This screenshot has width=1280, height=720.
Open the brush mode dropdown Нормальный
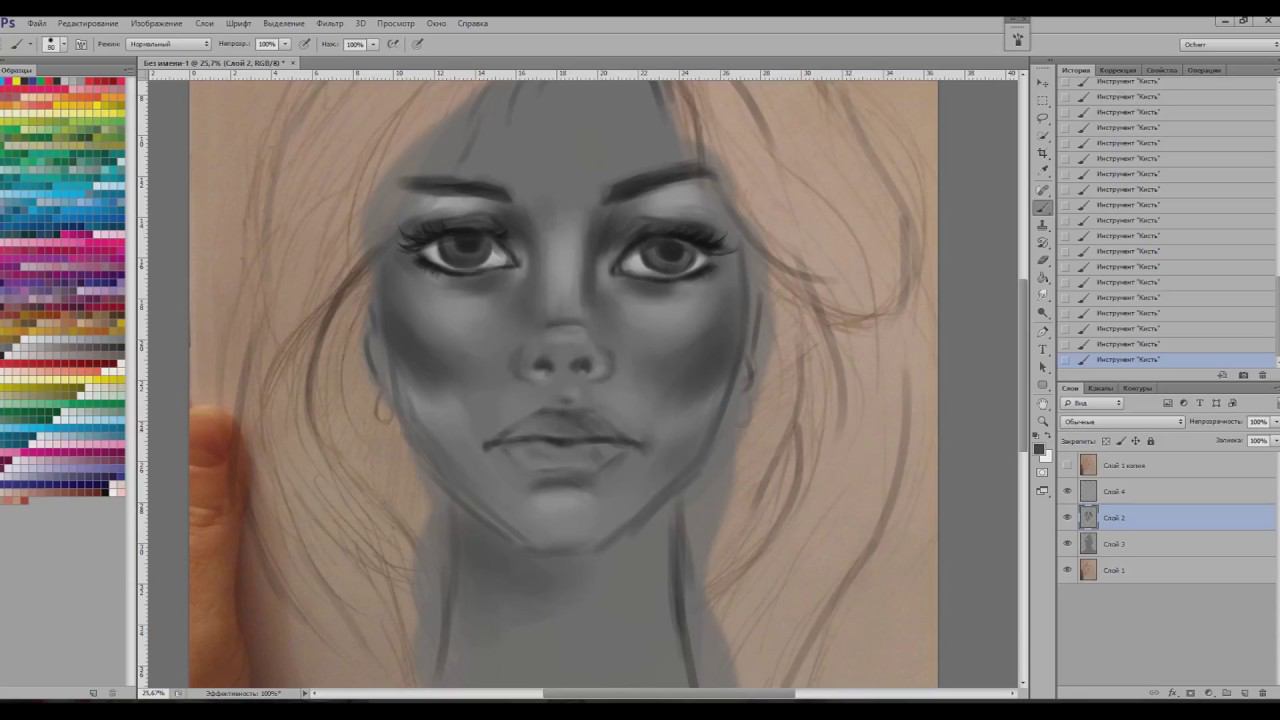[168, 44]
